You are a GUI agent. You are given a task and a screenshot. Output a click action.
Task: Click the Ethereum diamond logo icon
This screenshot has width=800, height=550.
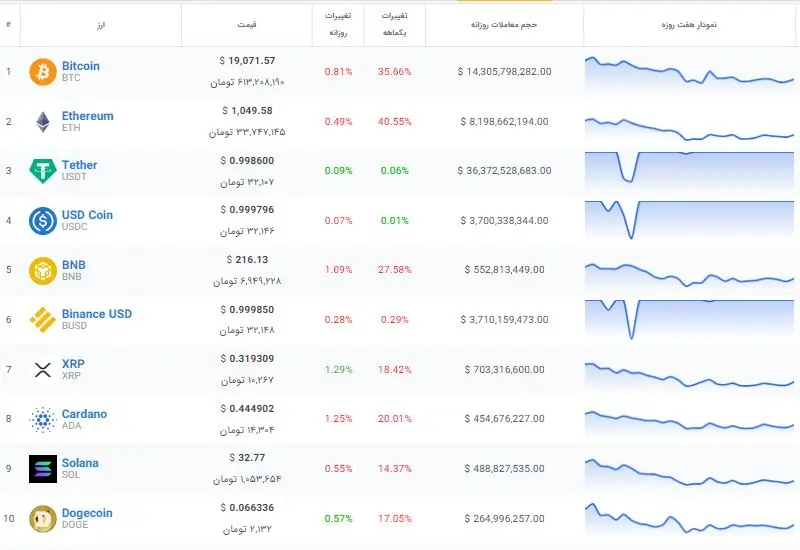(43, 122)
